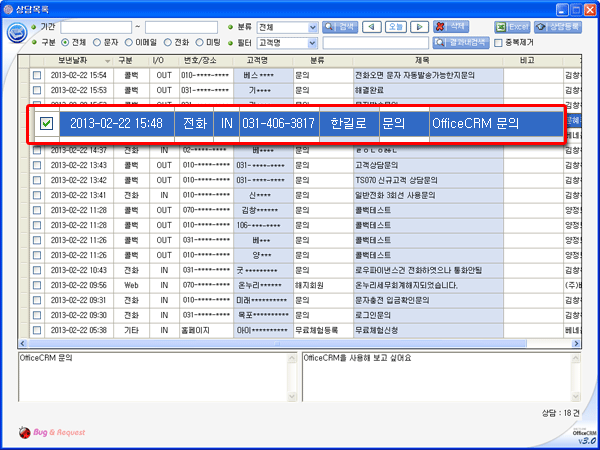Click the 오늘 today button
600x450 pixels.
[x=395, y=26]
